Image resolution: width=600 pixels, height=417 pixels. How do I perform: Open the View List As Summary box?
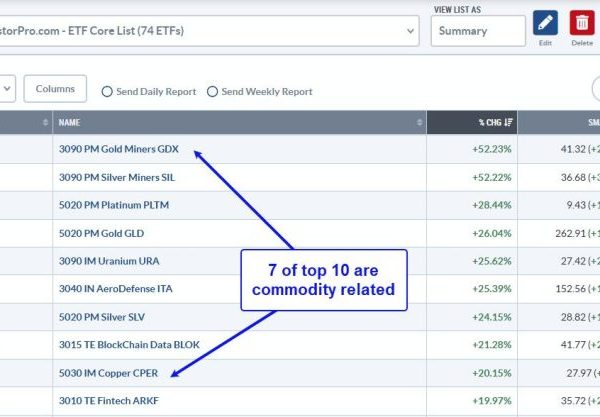478,31
